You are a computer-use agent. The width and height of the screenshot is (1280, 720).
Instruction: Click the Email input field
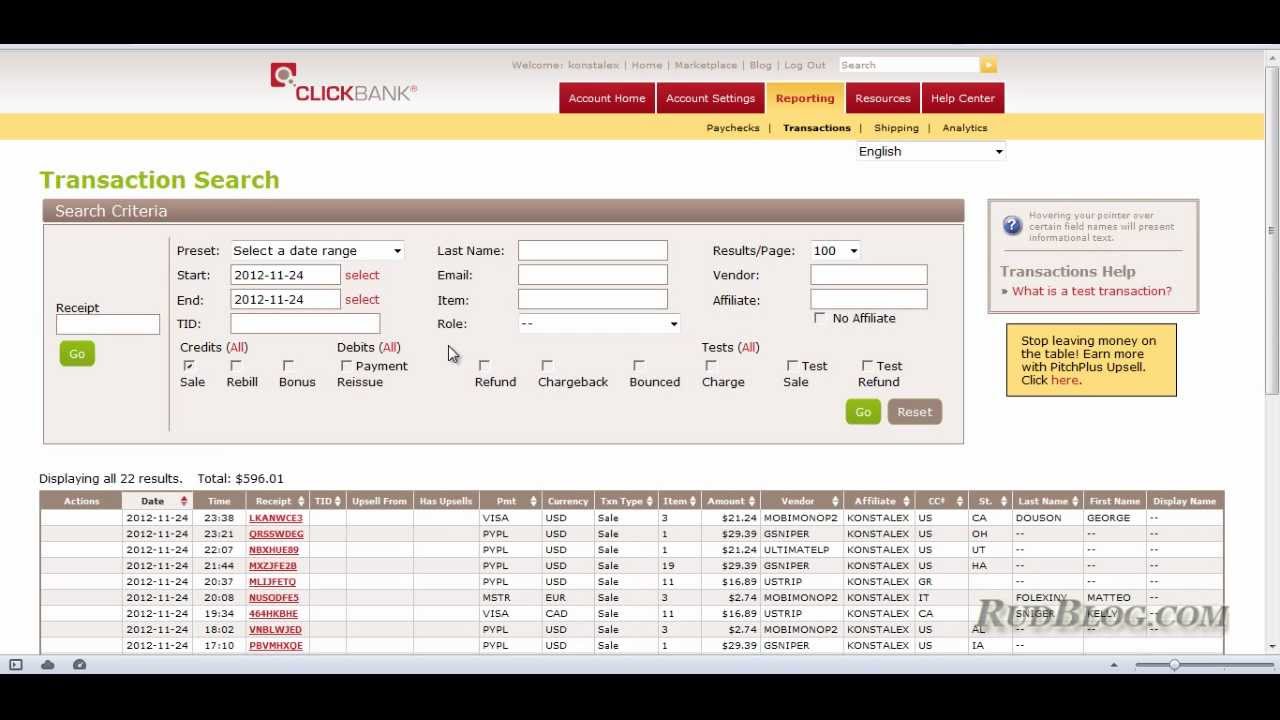593,275
